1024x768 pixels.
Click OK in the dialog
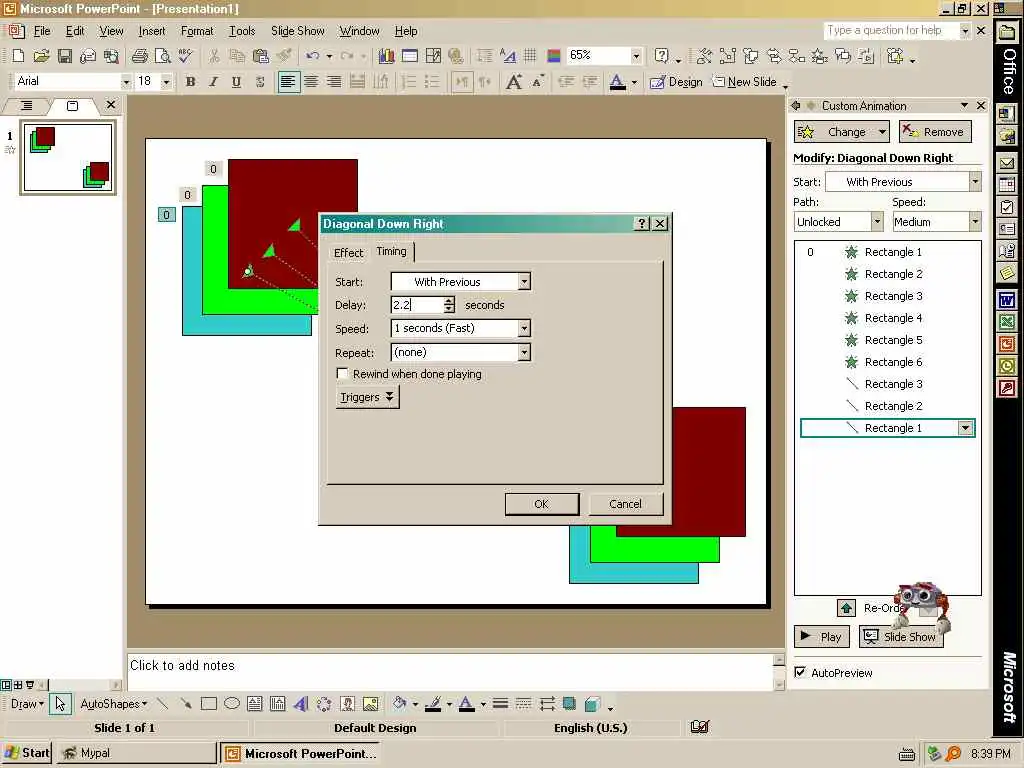(541, 504)
